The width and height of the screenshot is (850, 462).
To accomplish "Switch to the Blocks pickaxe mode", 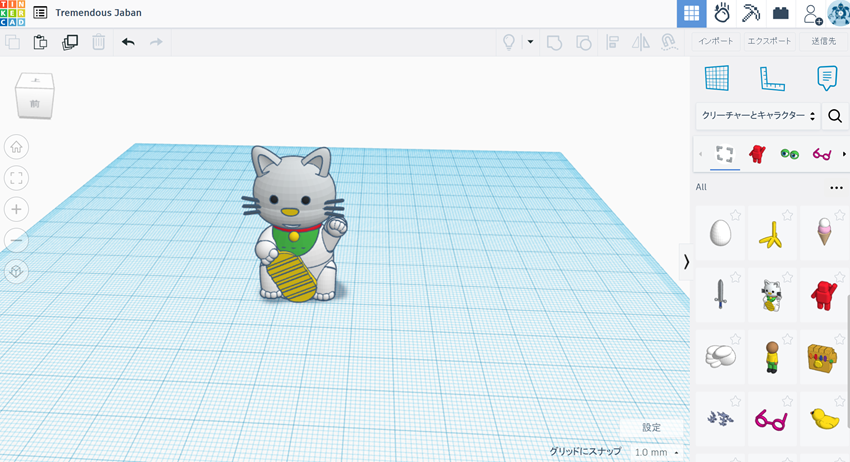I will (752, 13).
